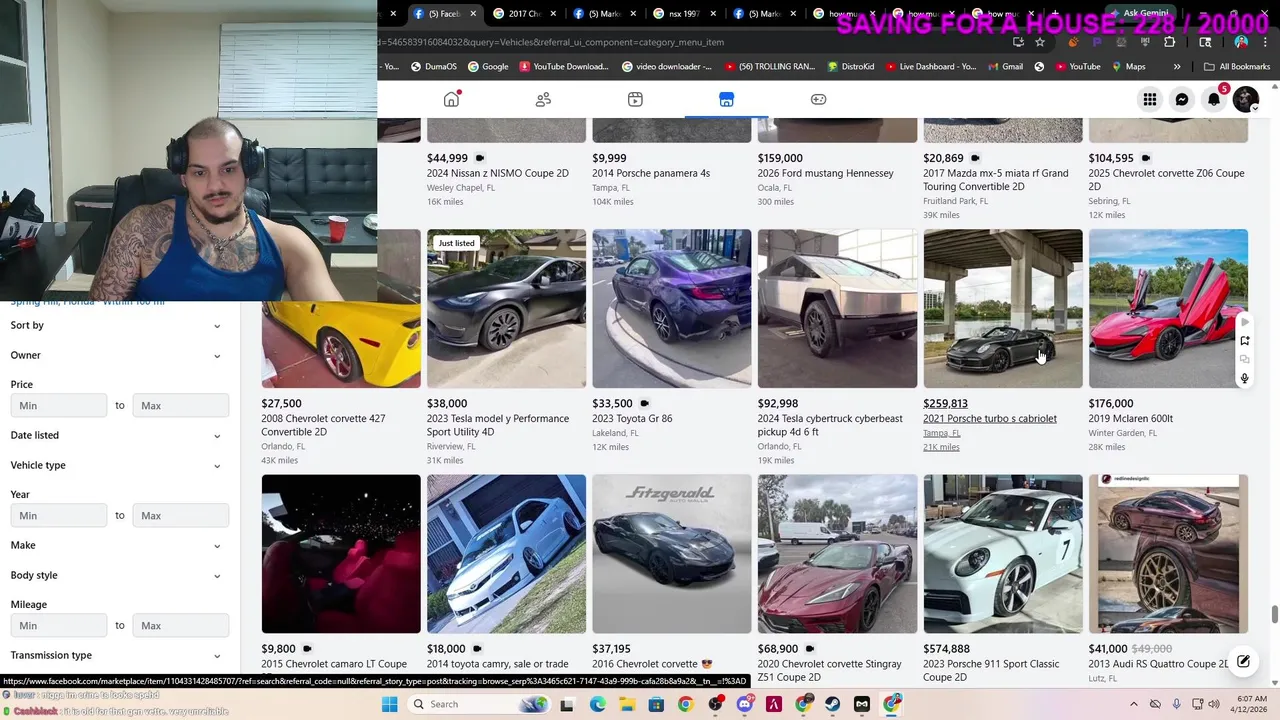1280x720 pixels.
Task: Click the Price Max input field
Action: [x=181, y=405]
